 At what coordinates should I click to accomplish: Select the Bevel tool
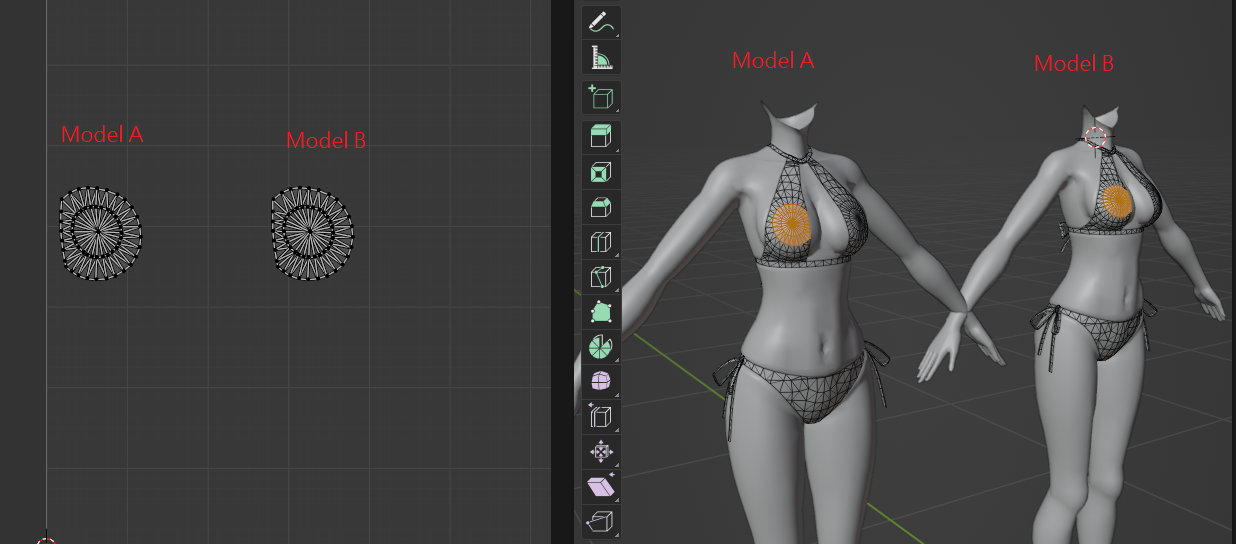point(601,207)
